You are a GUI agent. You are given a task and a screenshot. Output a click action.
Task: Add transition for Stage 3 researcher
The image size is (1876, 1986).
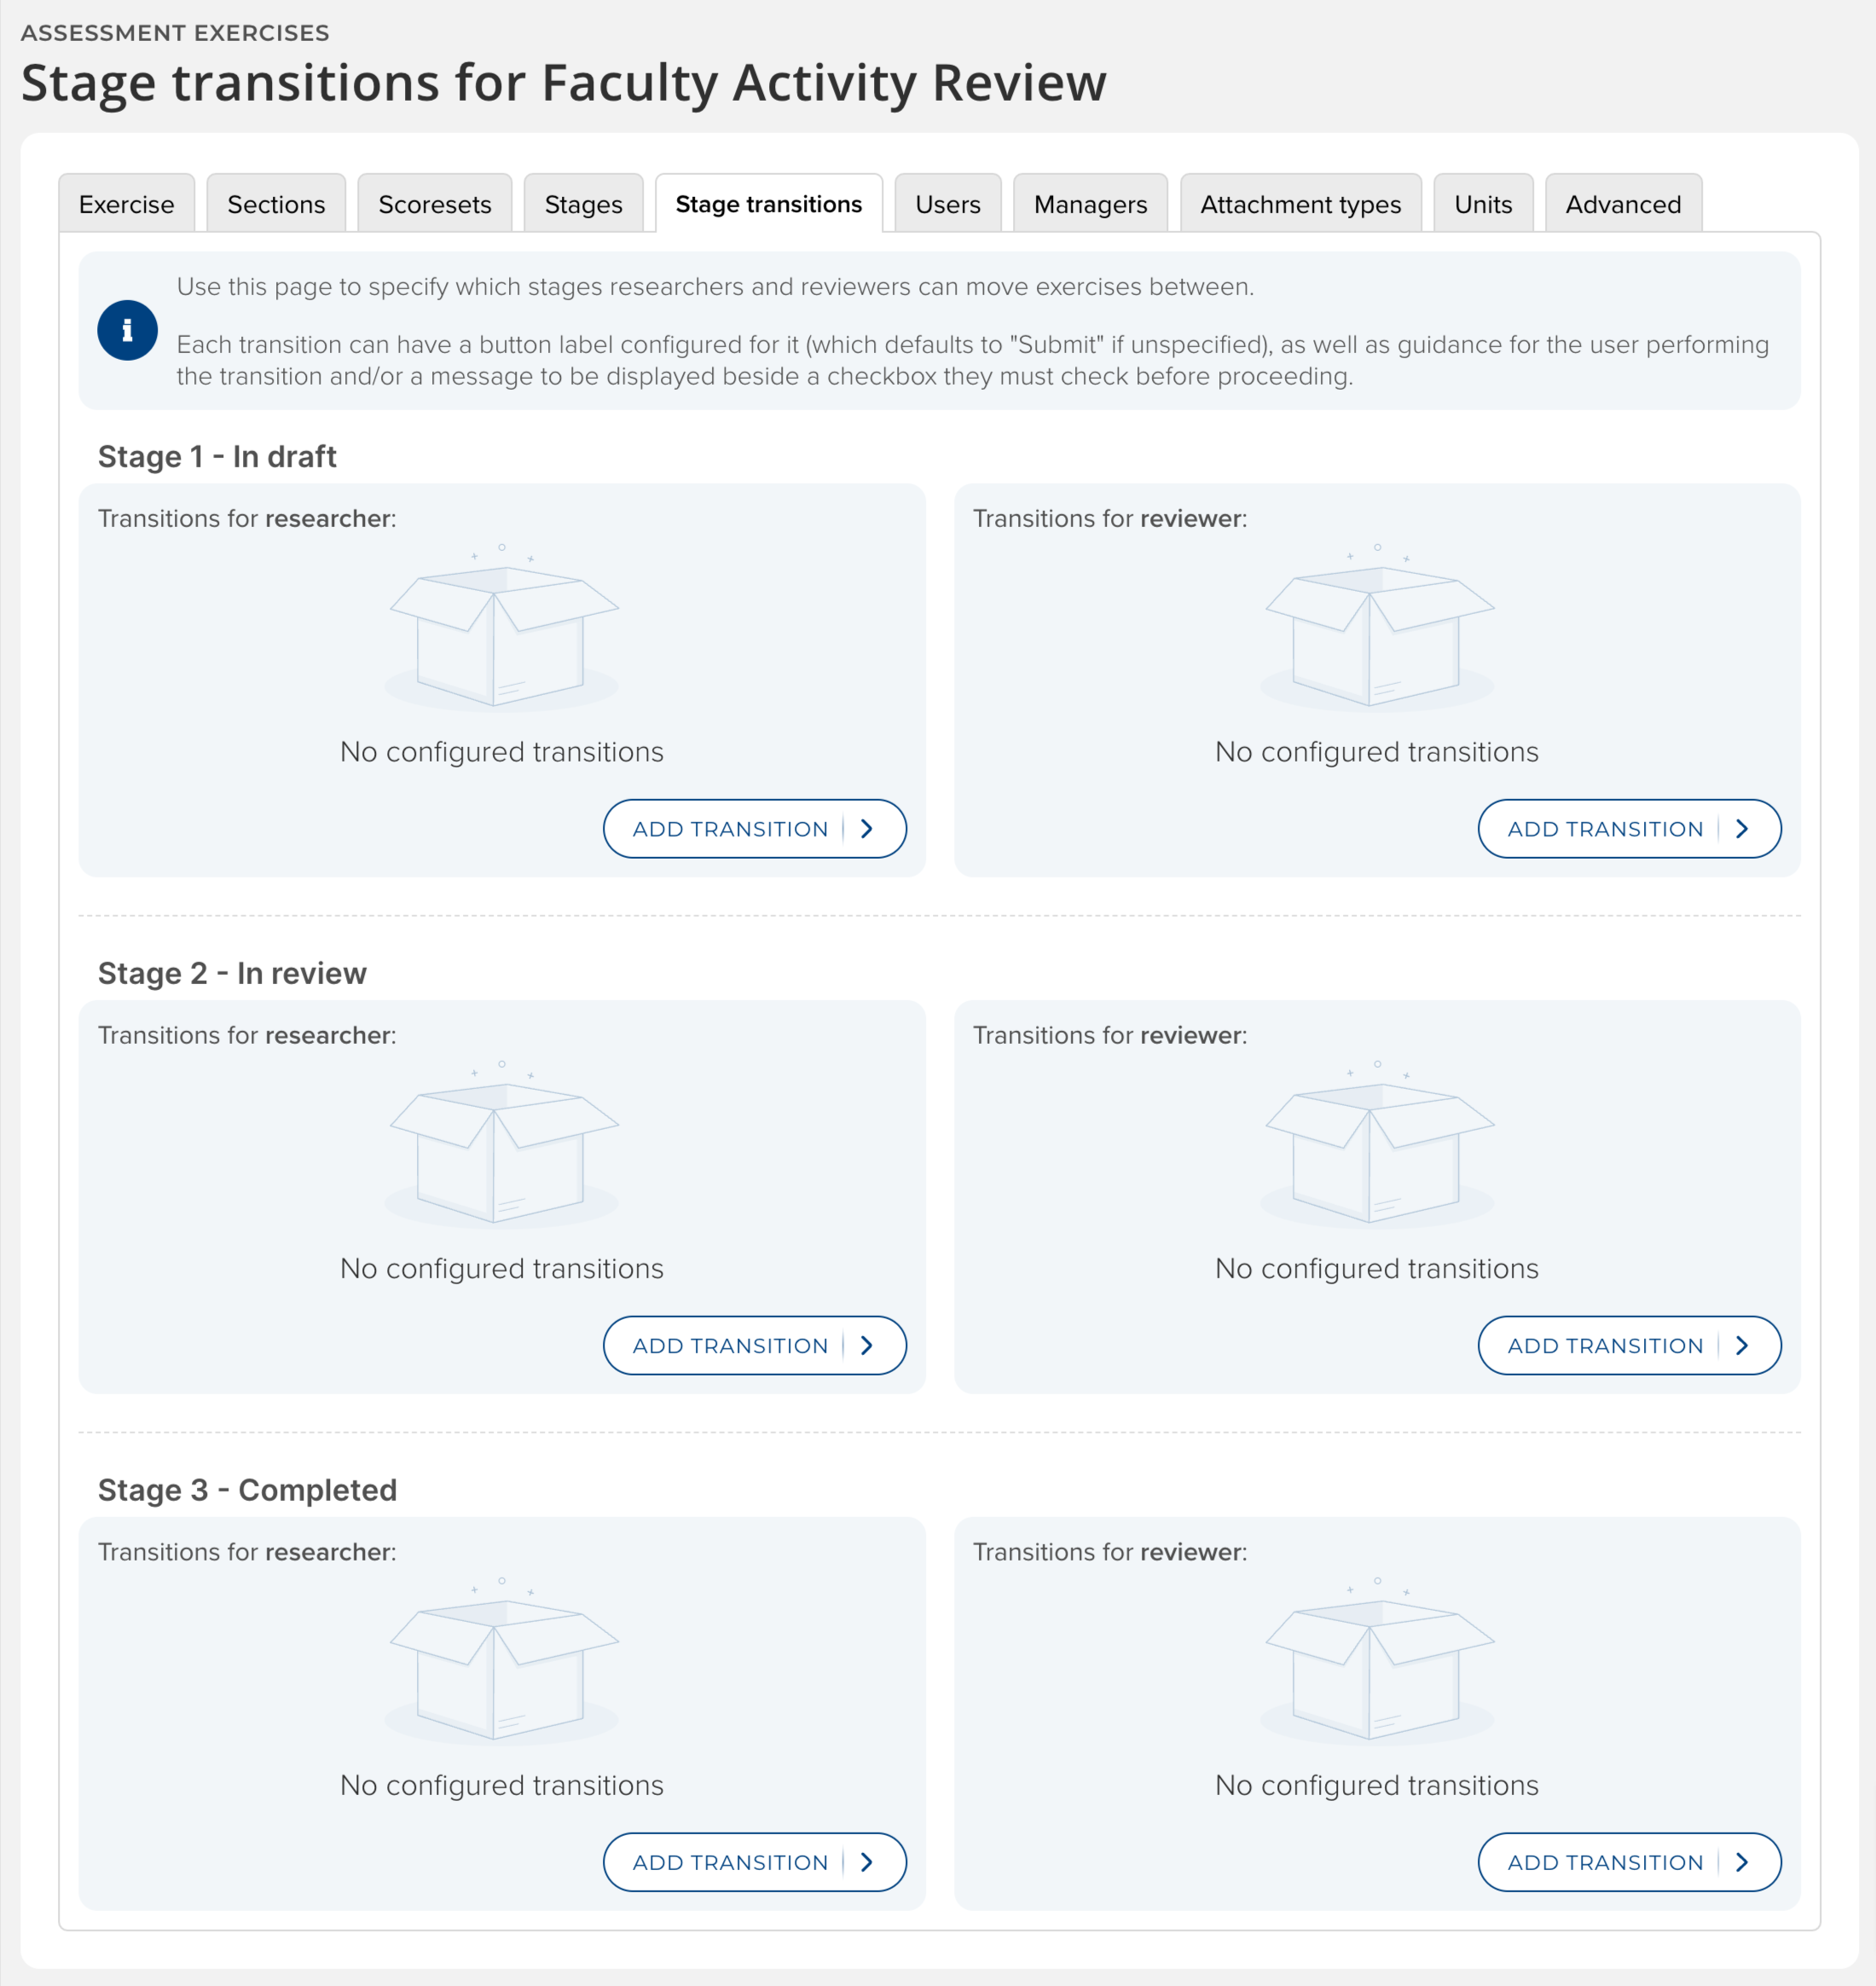pyautogui.click(x=754, y=1863)
